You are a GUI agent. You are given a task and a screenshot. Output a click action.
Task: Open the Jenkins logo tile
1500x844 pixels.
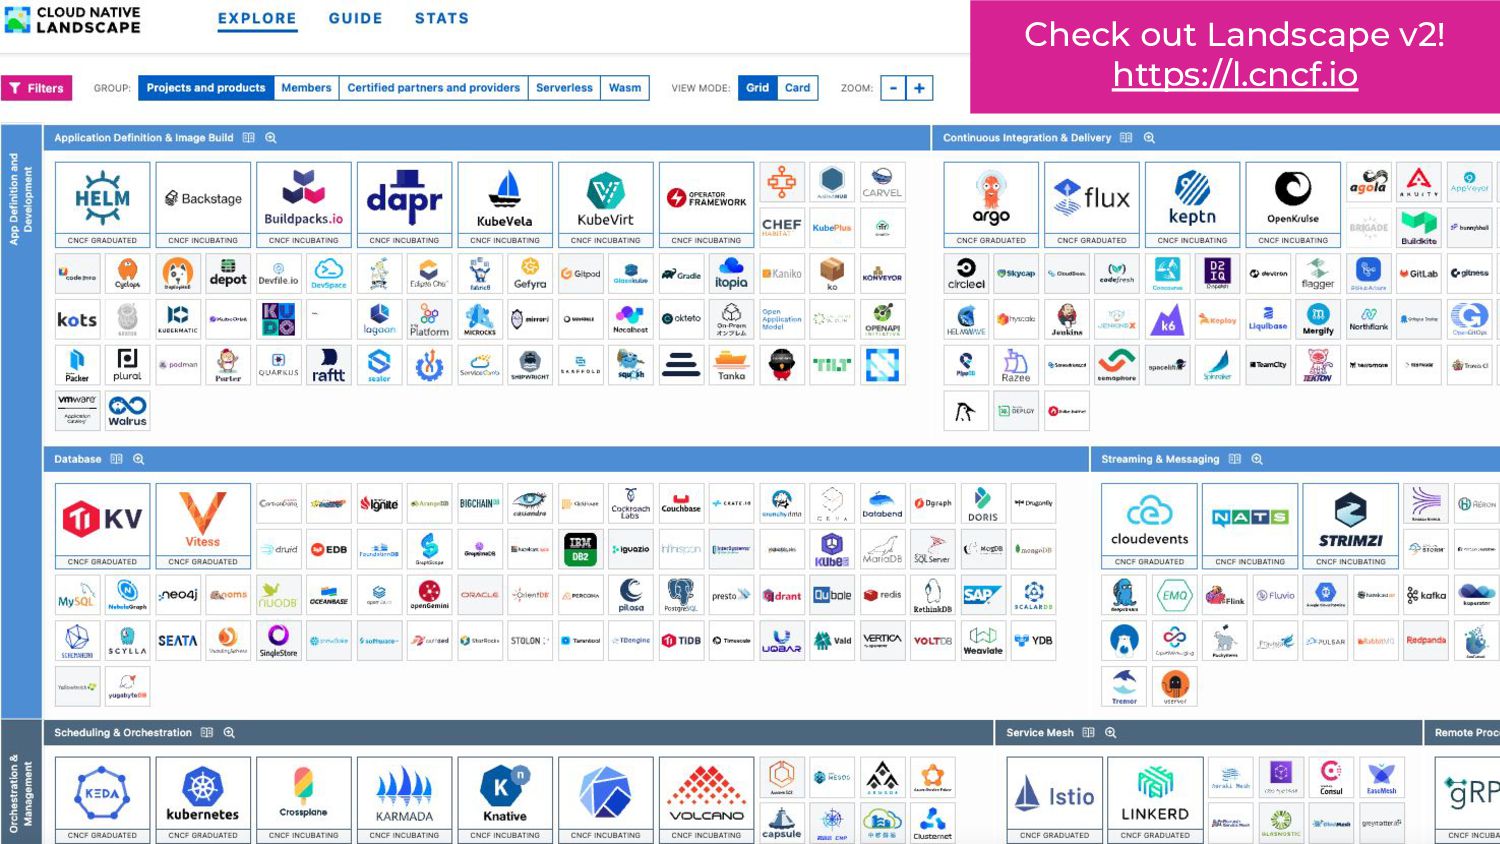tap(1067, 319)
